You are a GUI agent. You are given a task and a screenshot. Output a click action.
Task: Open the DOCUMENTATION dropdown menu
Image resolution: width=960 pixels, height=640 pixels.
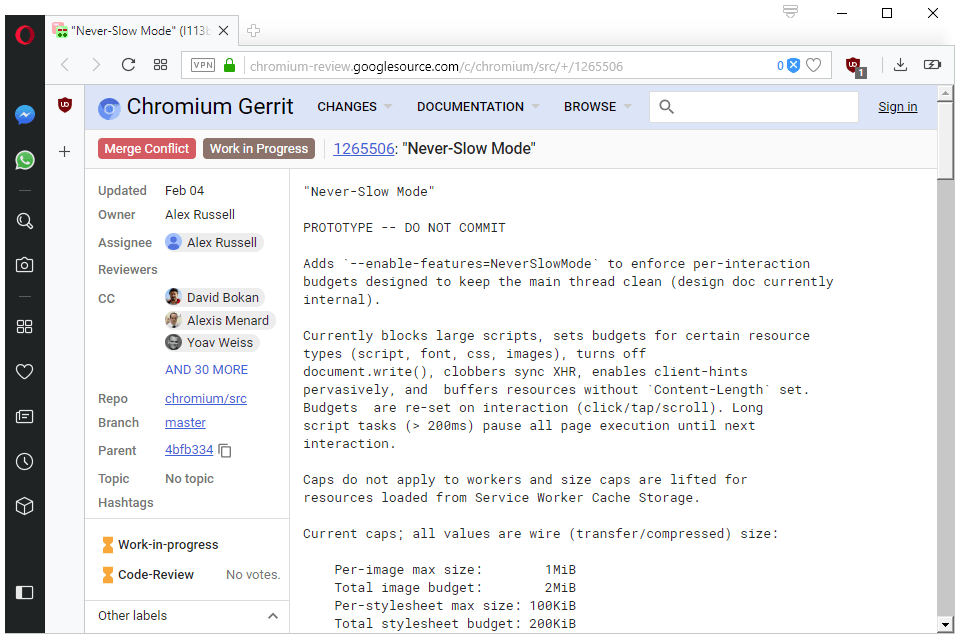click(478, 107)
